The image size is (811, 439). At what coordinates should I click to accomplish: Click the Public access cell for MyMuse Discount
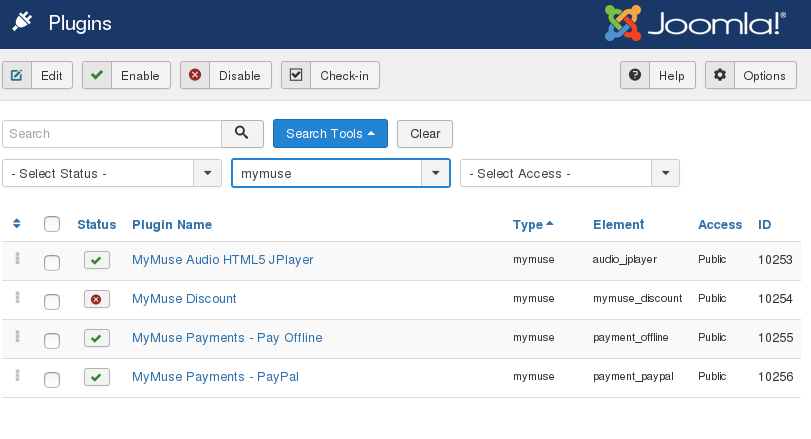(x=712, y=298)
